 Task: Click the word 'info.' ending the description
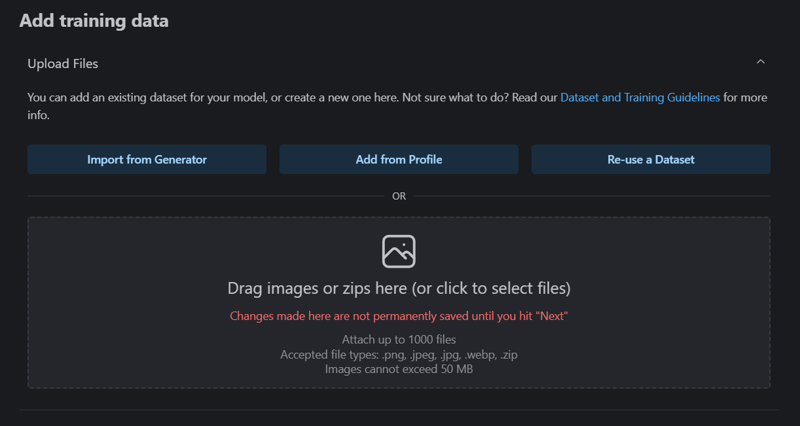click(x=38, y=115)
